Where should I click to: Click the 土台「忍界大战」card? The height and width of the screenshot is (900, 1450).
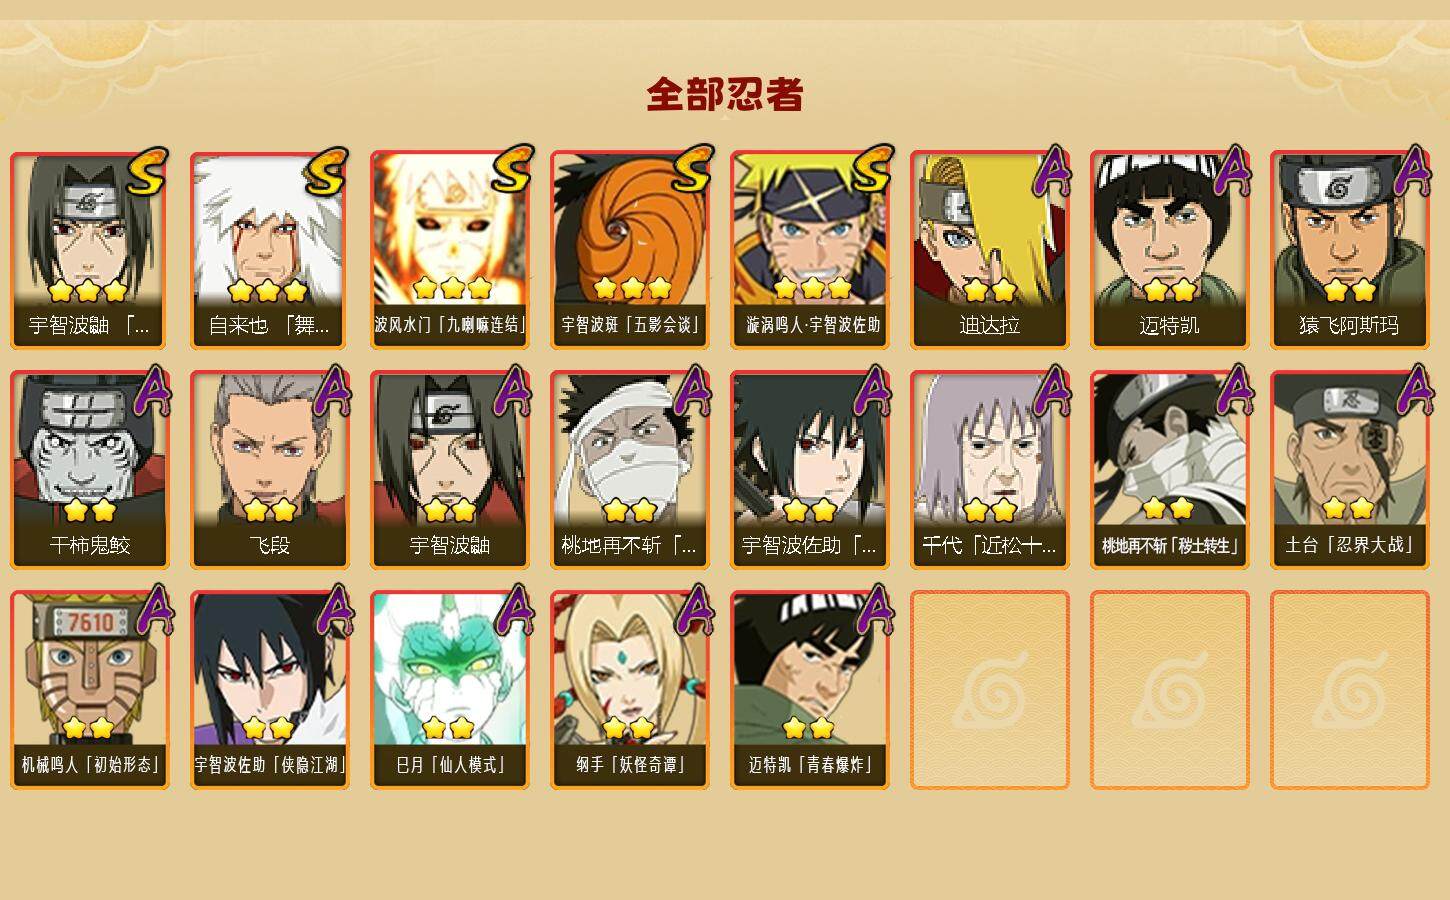click(x=1349, y=470)
